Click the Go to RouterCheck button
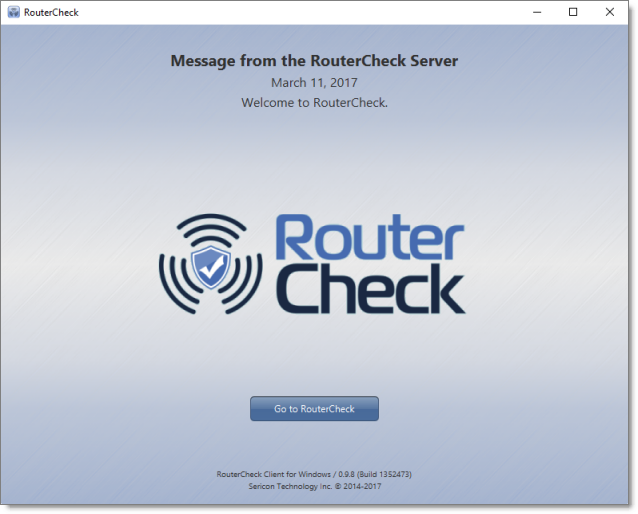 click(x=314, y=409)
